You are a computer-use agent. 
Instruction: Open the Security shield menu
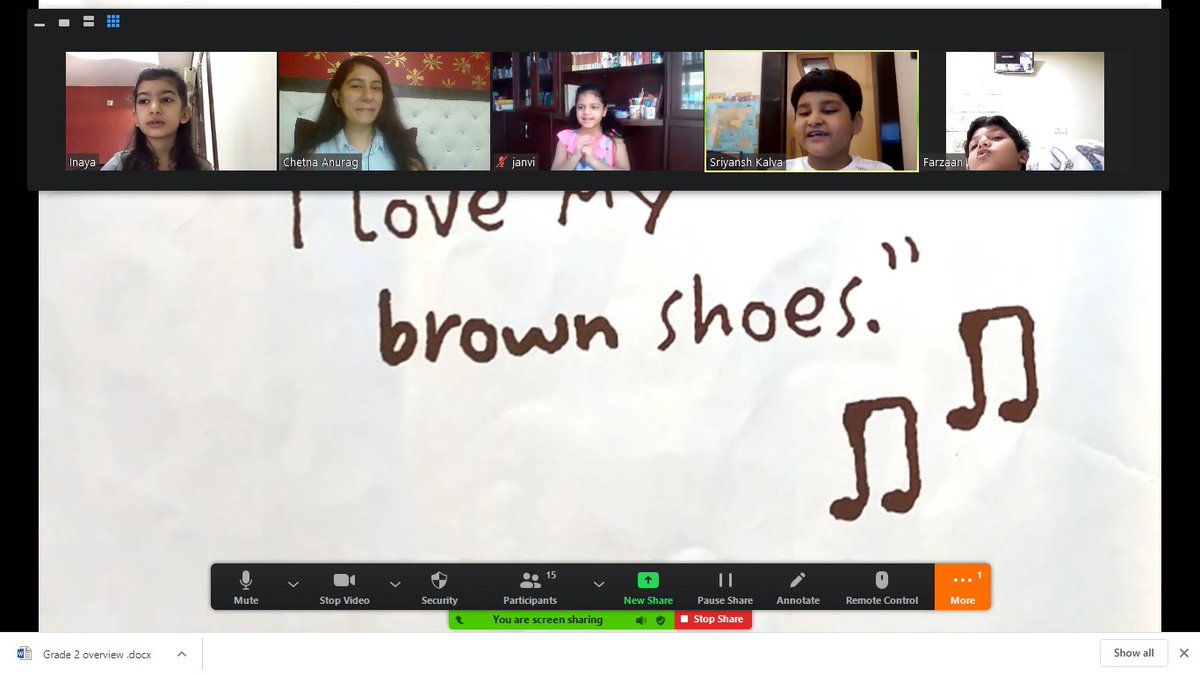coord(439,587)
